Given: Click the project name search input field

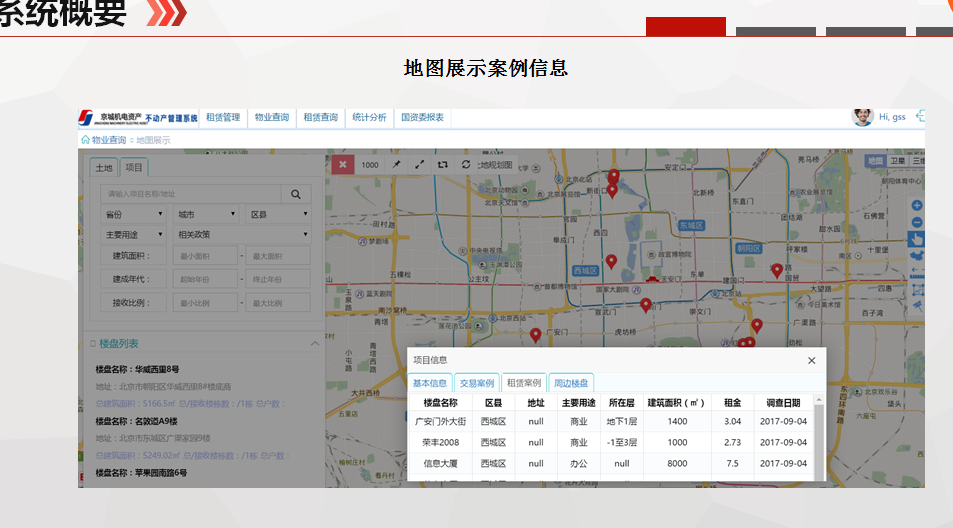Looking at the screenshot, I should click(x=186, y=194).
